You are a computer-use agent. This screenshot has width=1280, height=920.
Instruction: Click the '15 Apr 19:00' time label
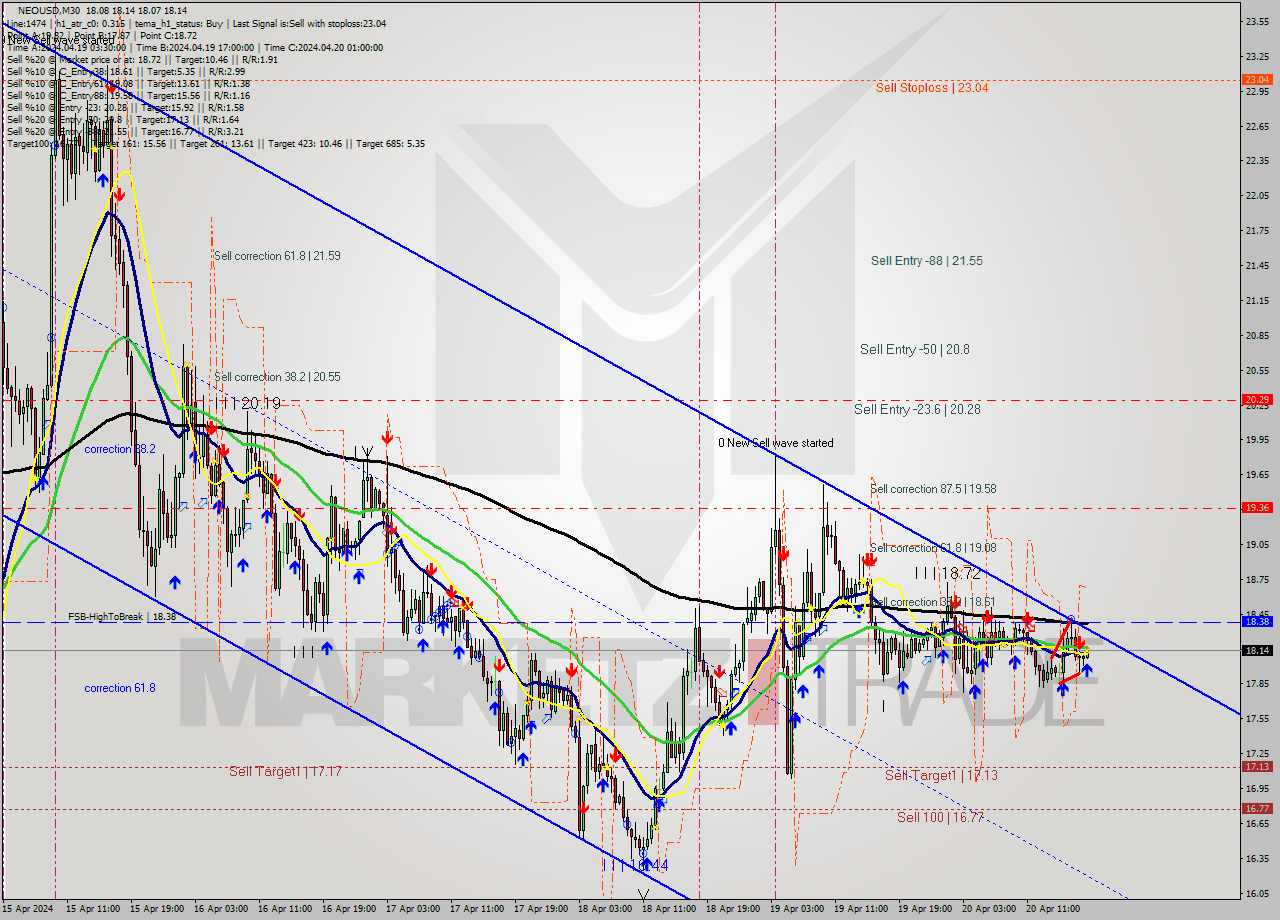click(x=157, y=909)
